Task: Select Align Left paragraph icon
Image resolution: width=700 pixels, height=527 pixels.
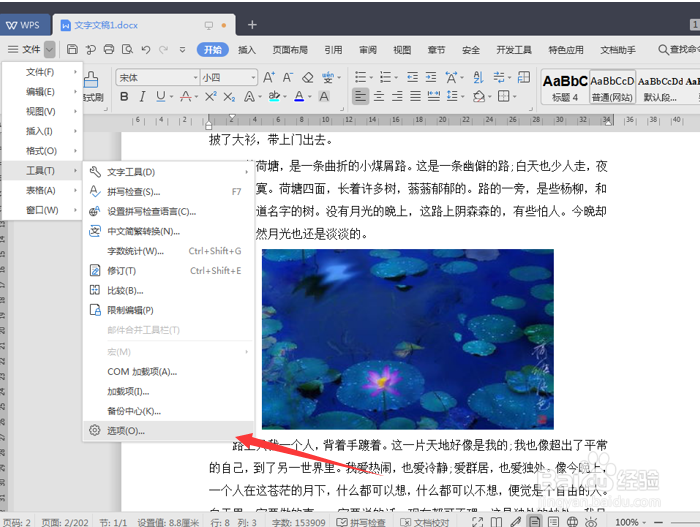Action: pos(360,96)
